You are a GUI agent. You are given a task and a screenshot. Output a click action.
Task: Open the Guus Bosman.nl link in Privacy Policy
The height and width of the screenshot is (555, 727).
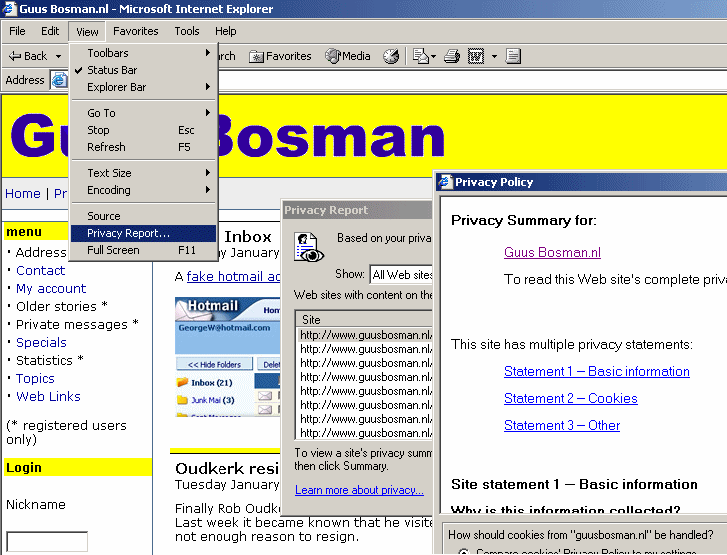pos(552,252)
